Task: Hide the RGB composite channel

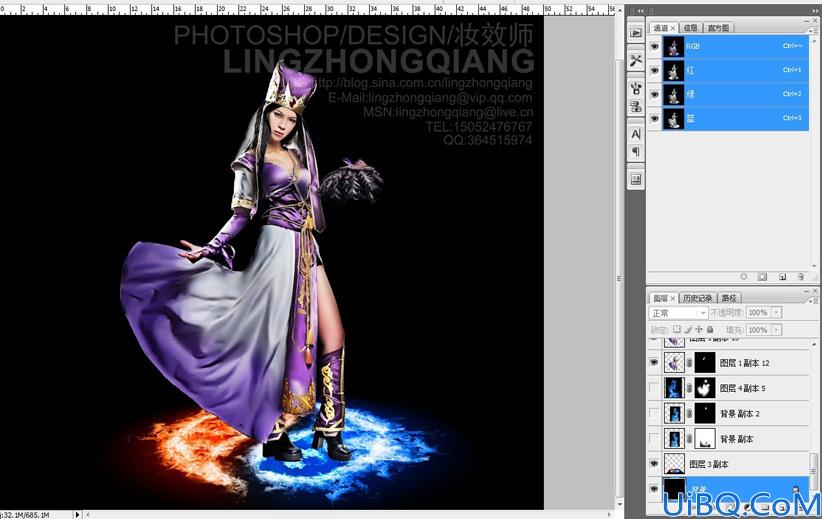Action: click(654, 46)
